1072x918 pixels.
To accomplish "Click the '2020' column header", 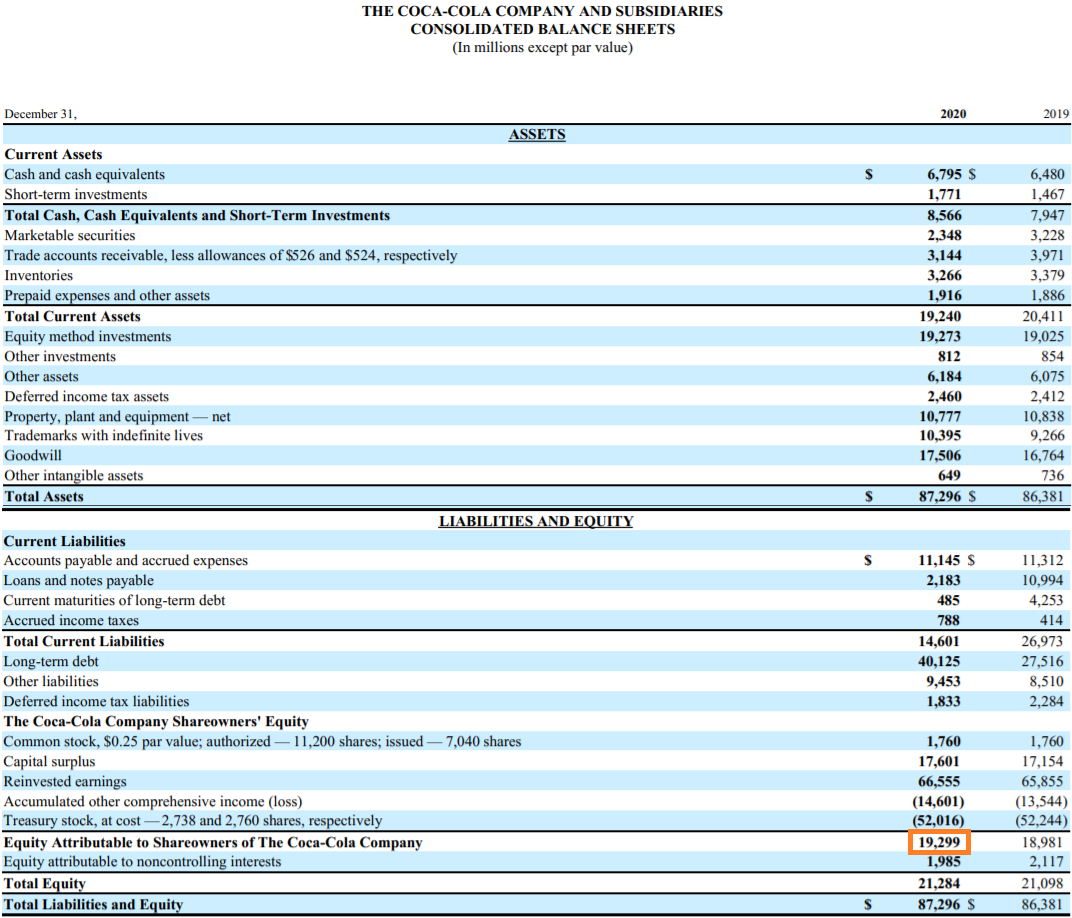I will pos(953,113).
